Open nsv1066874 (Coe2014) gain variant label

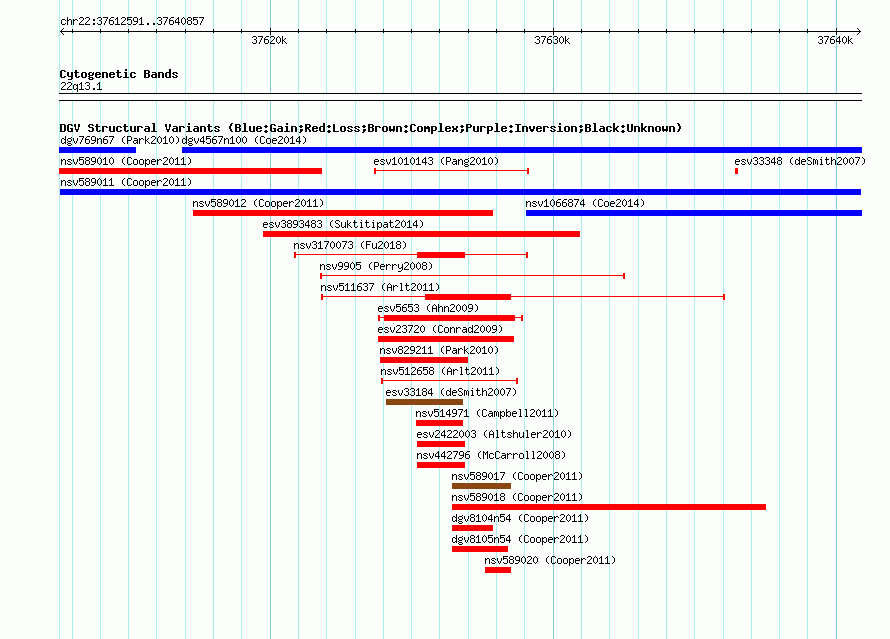(x=585, y=203)
